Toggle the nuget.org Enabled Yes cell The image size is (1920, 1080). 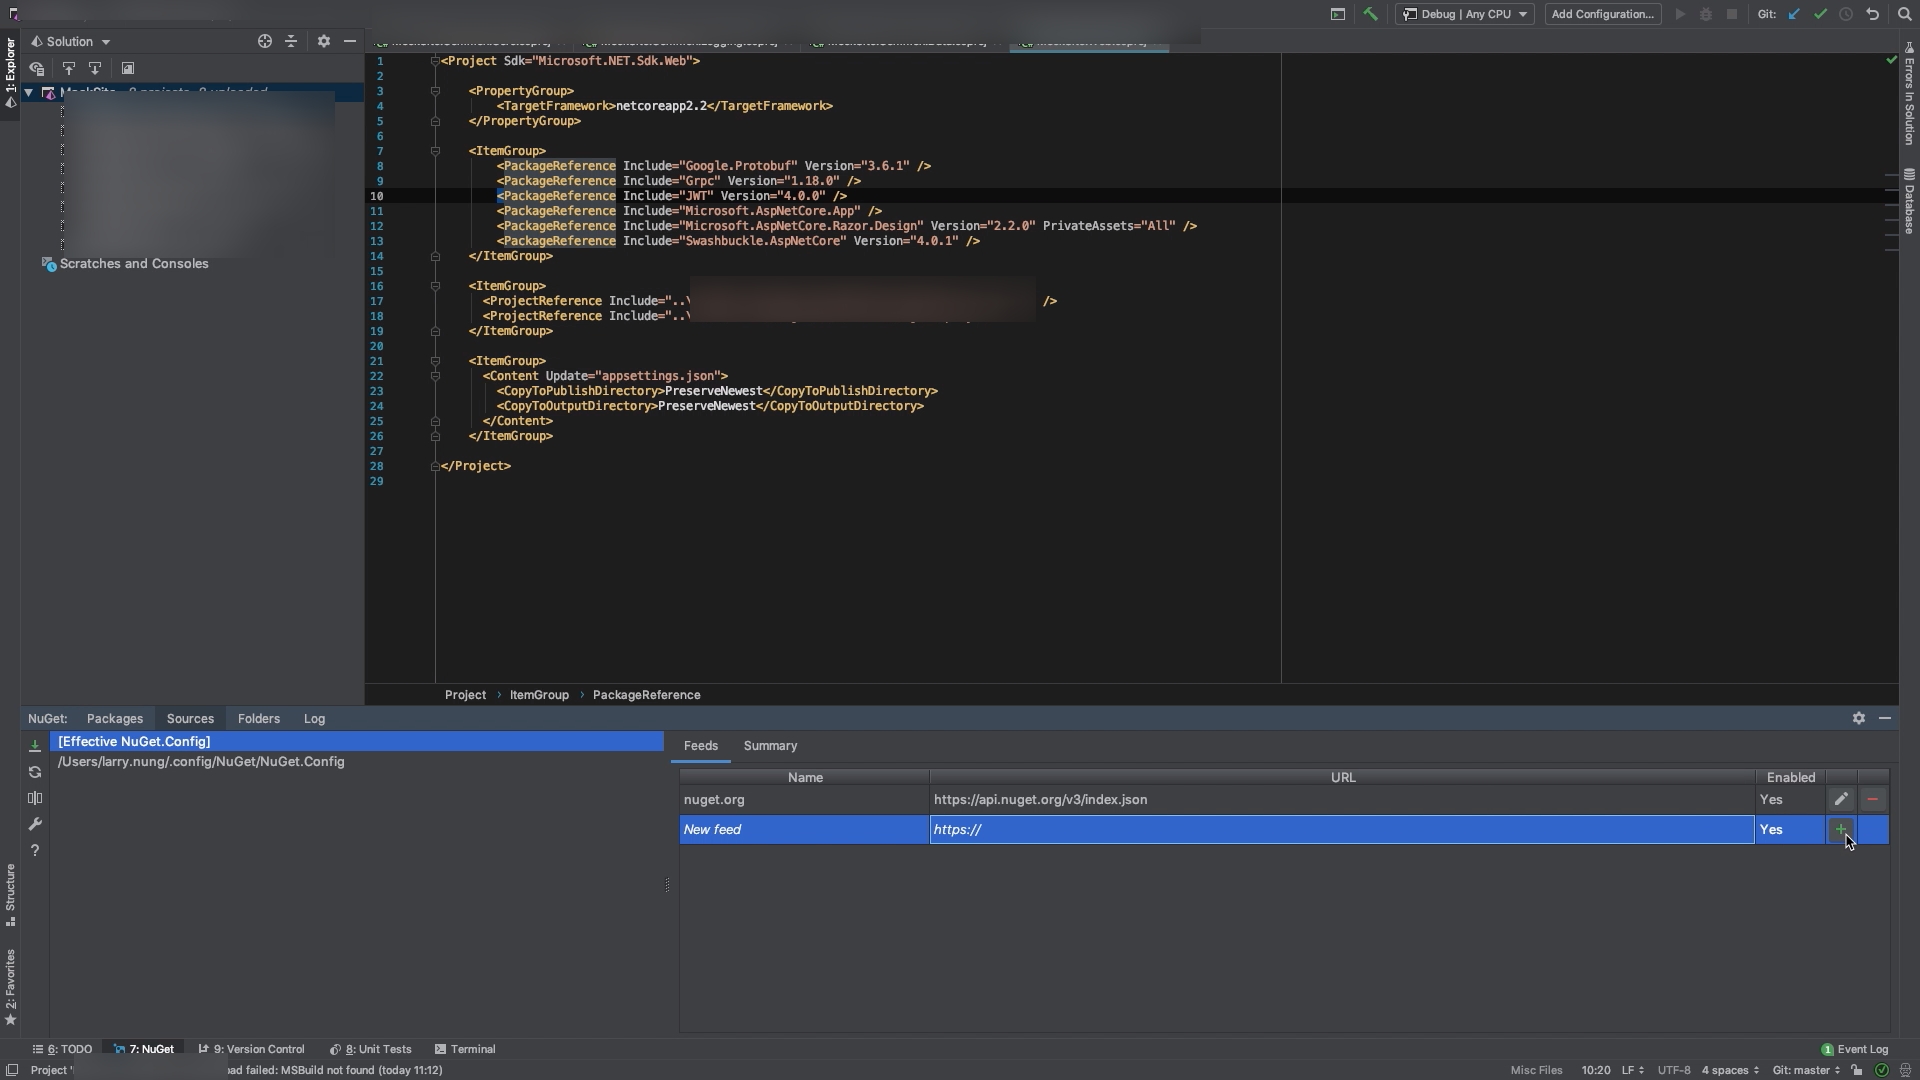(1790, 799)
